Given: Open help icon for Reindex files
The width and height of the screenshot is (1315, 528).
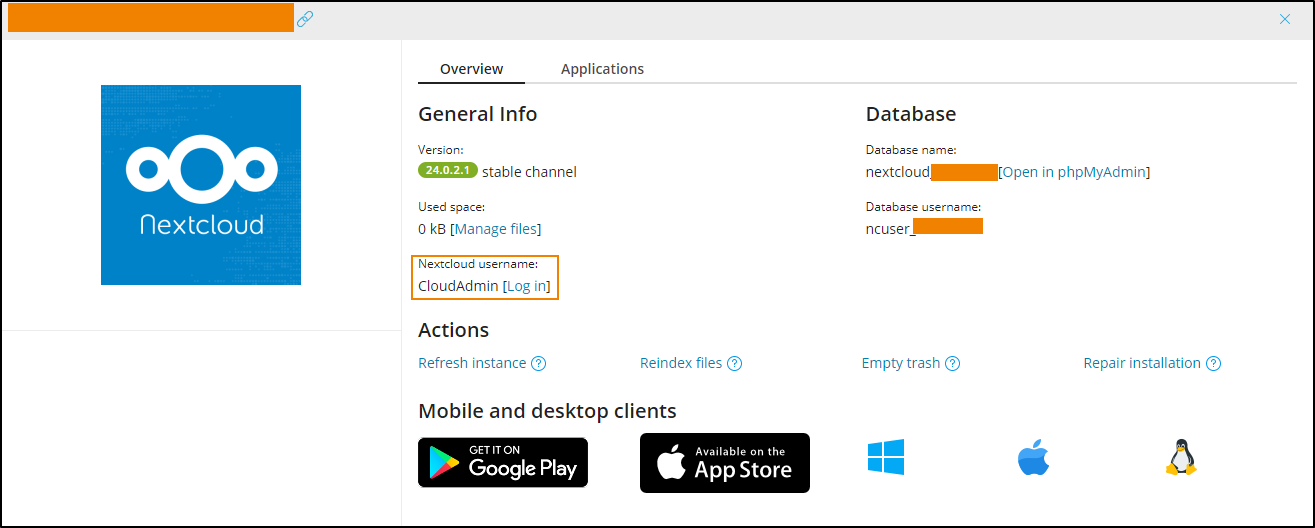Looking at the screenshot, I should click(x=735, y=363).
